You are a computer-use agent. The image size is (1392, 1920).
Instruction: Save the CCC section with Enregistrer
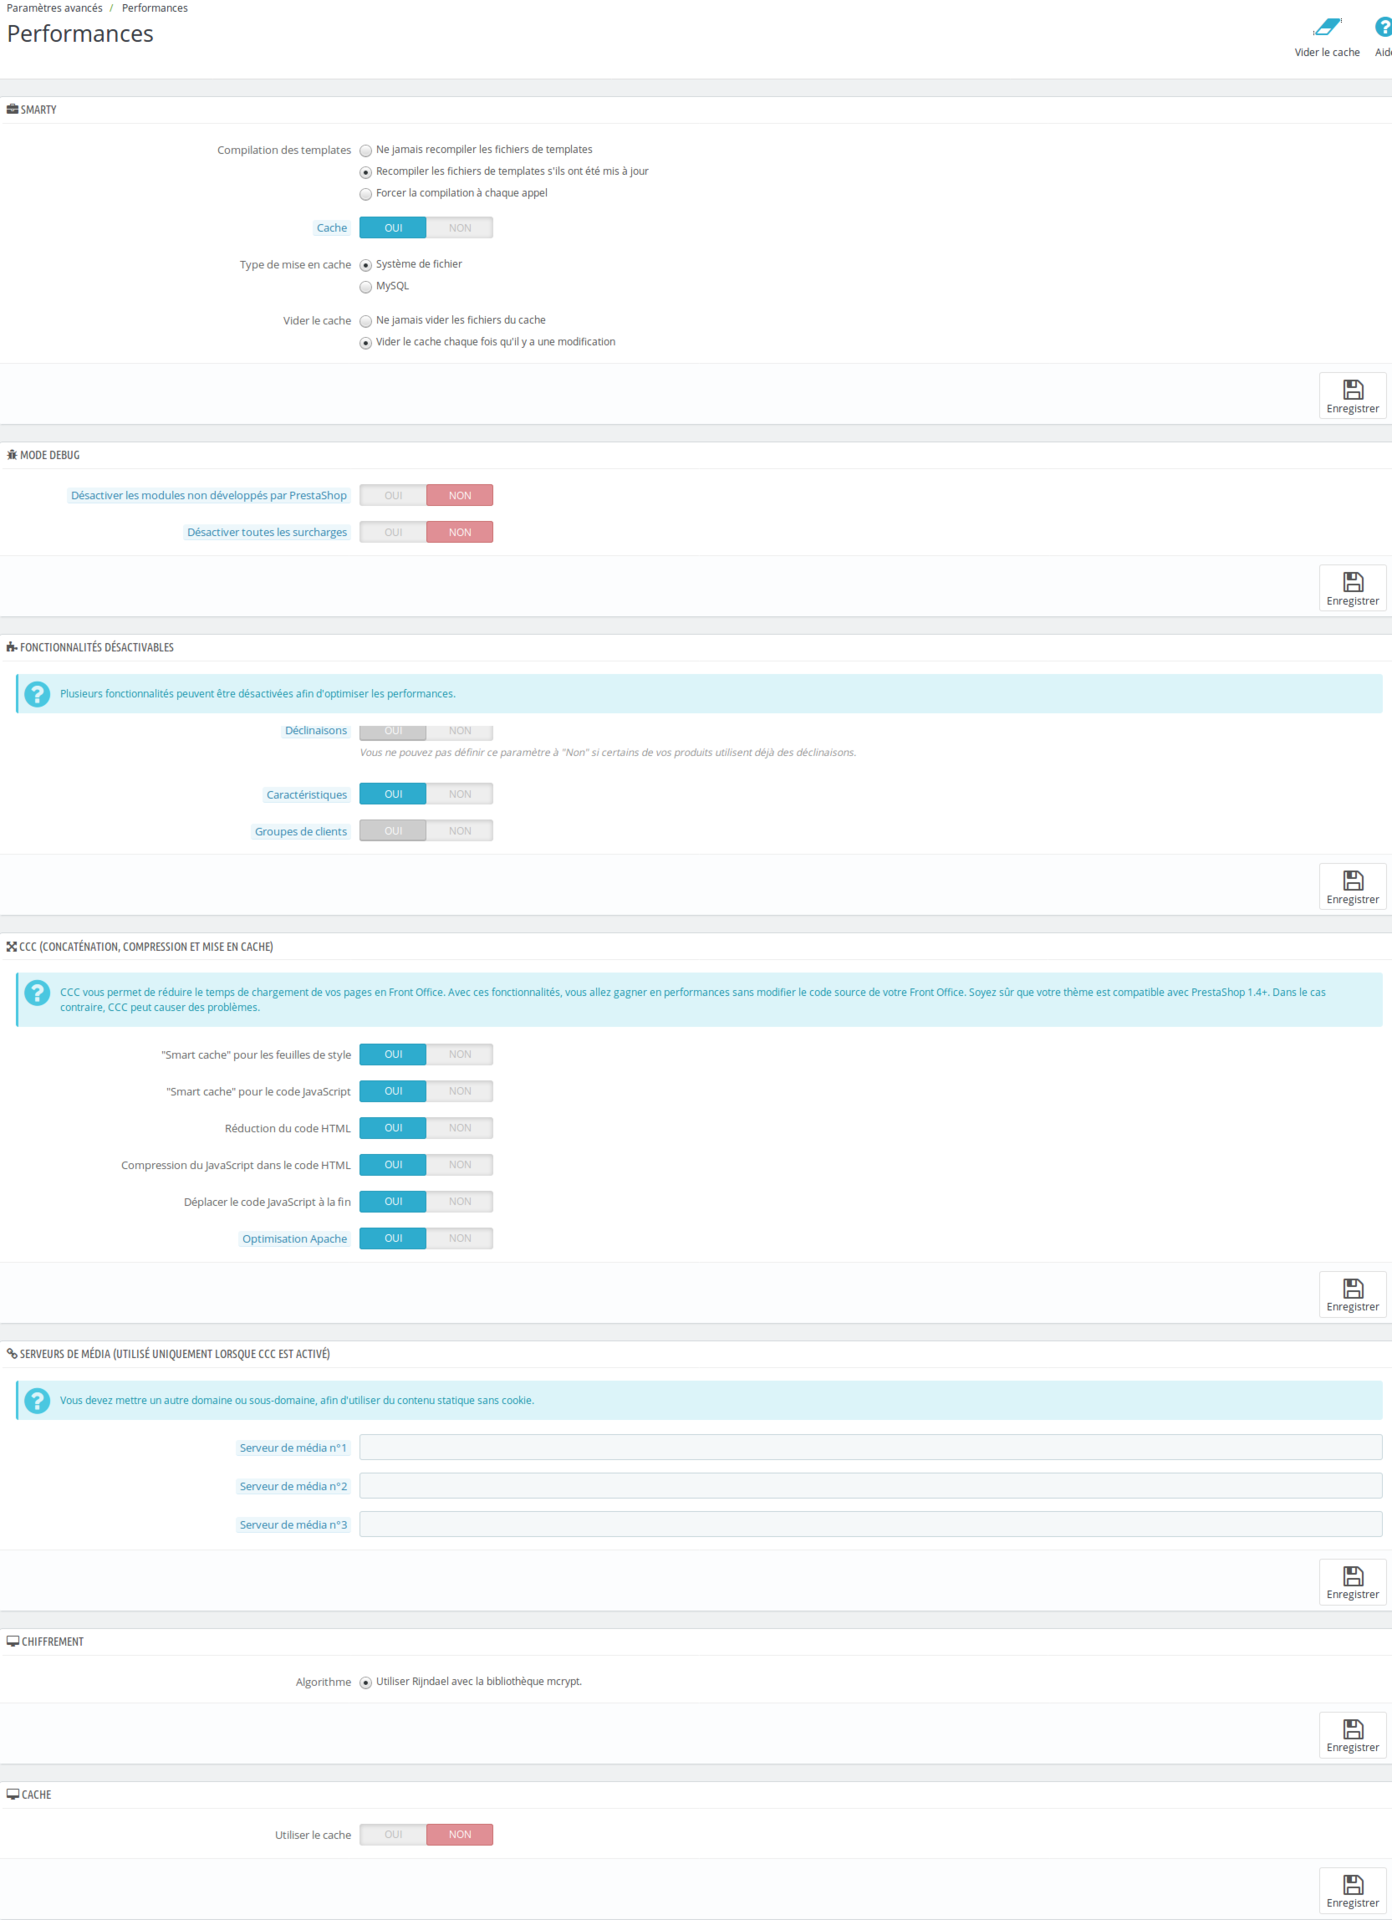click(x=1352, y=1295)
